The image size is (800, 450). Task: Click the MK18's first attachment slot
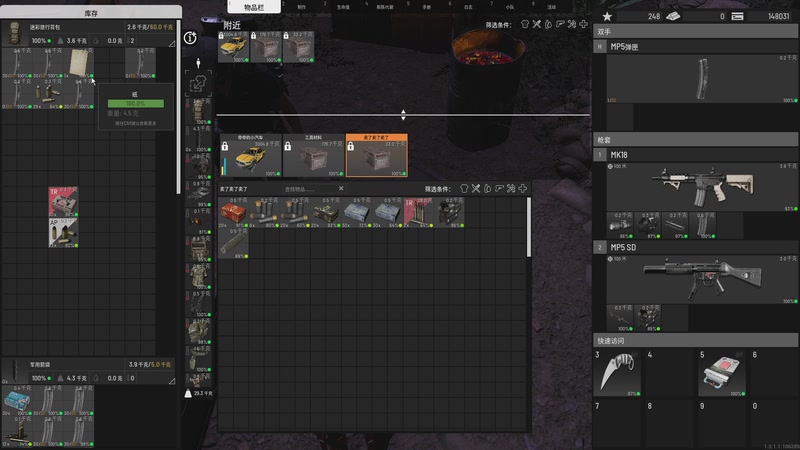[620, 226]
